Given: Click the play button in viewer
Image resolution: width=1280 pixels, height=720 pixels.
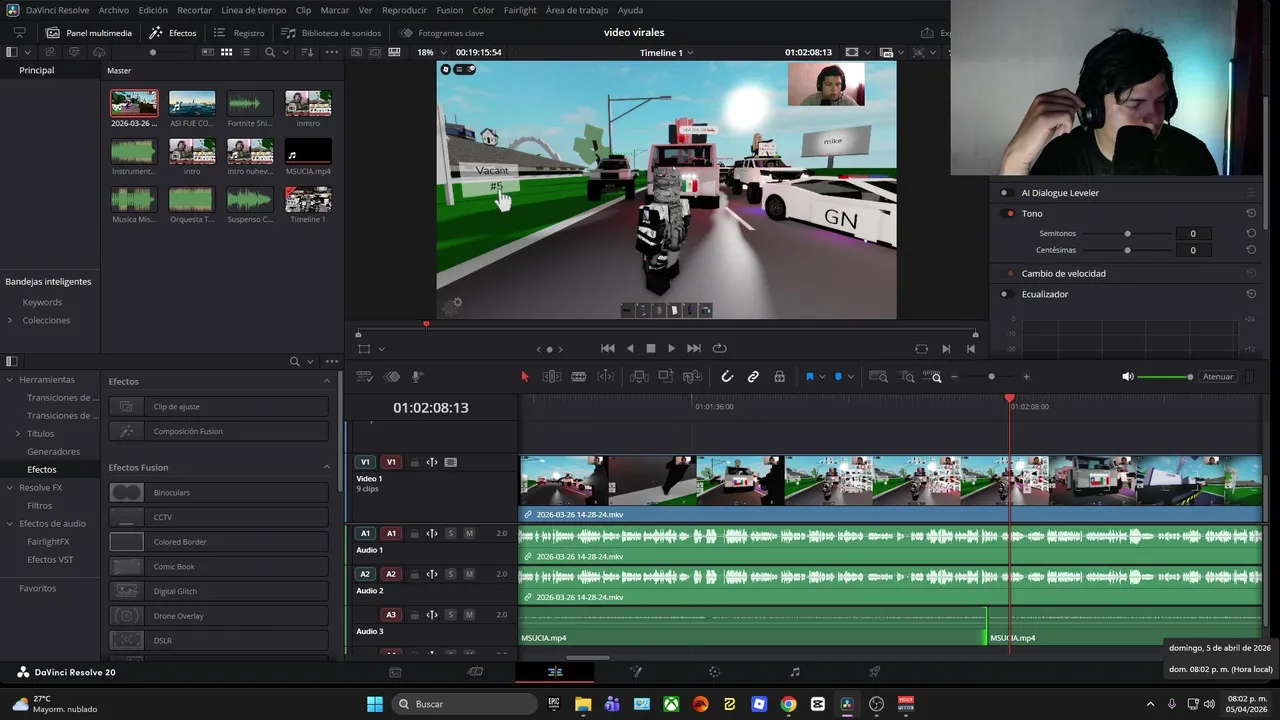Looking at the screenshot, I should tap(671, 348).
